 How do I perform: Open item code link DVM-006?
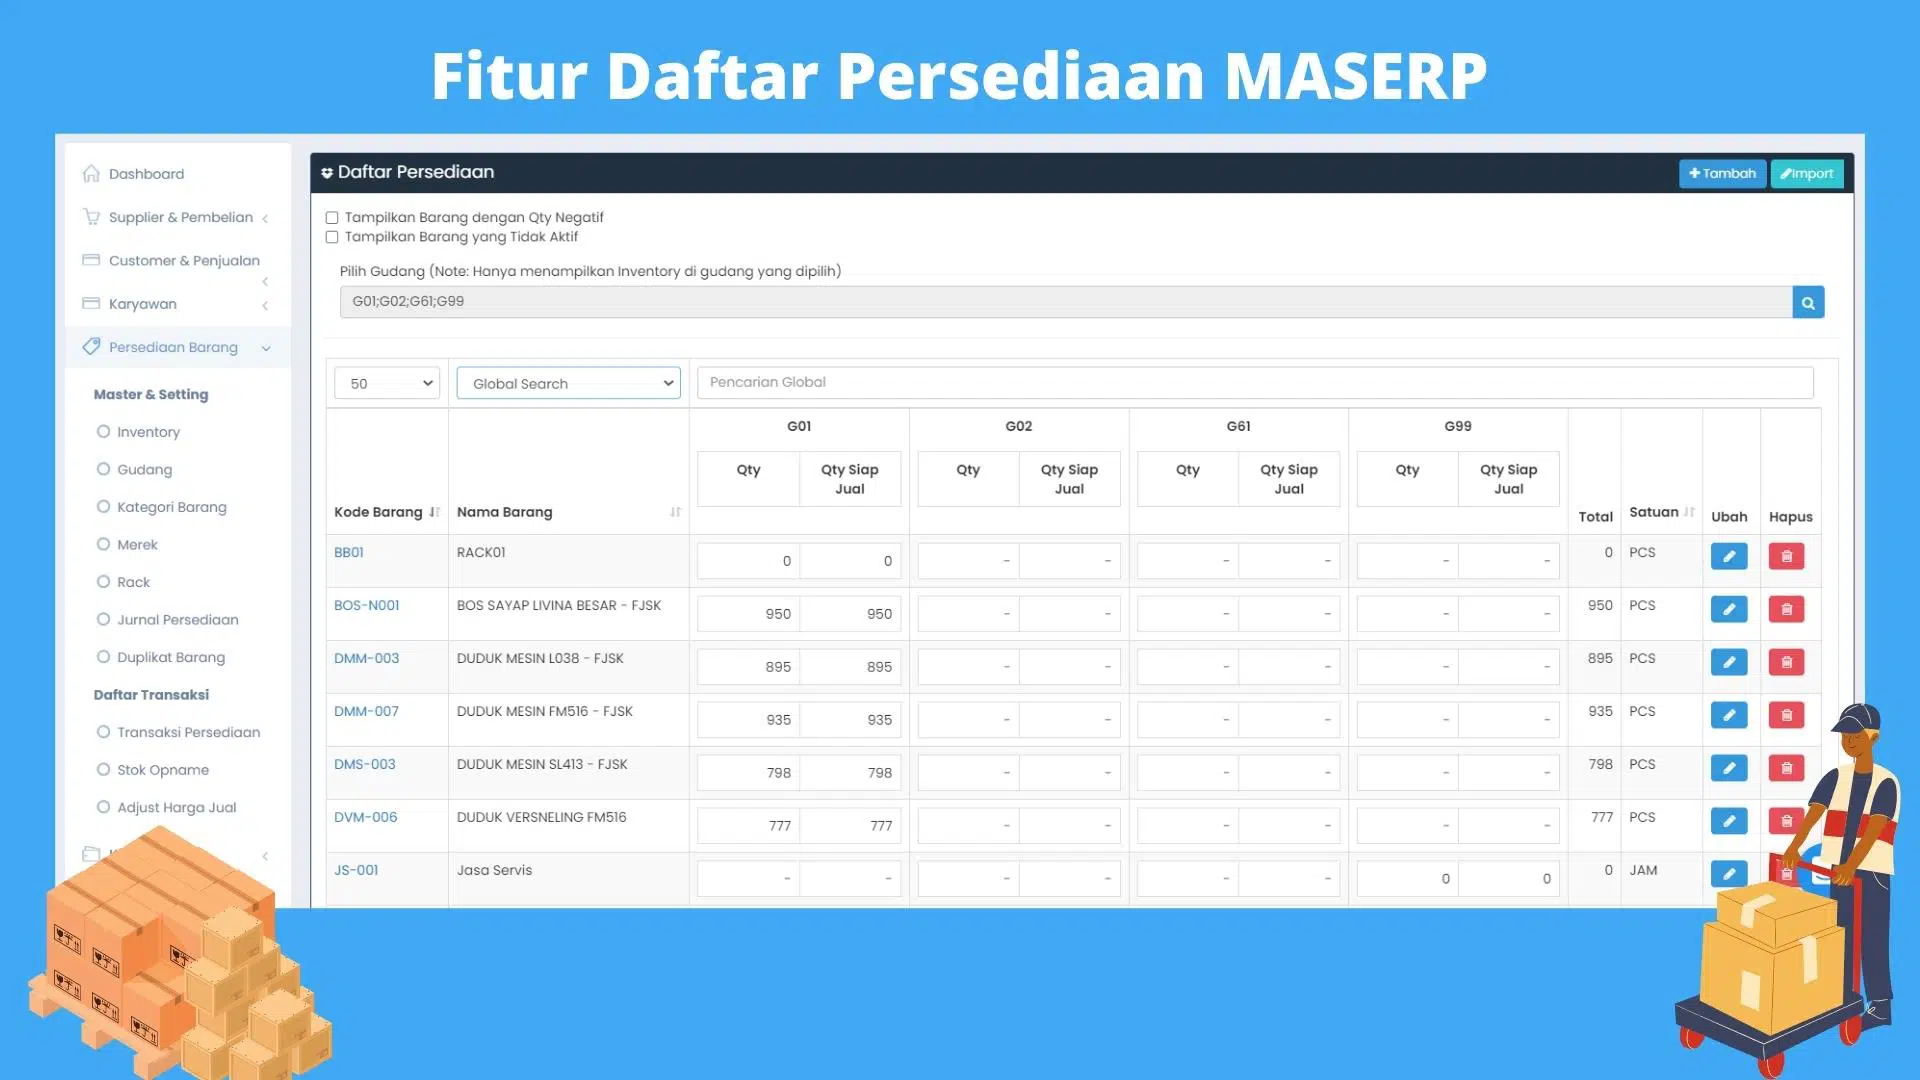pyautogui.click(x=365, y=817)
